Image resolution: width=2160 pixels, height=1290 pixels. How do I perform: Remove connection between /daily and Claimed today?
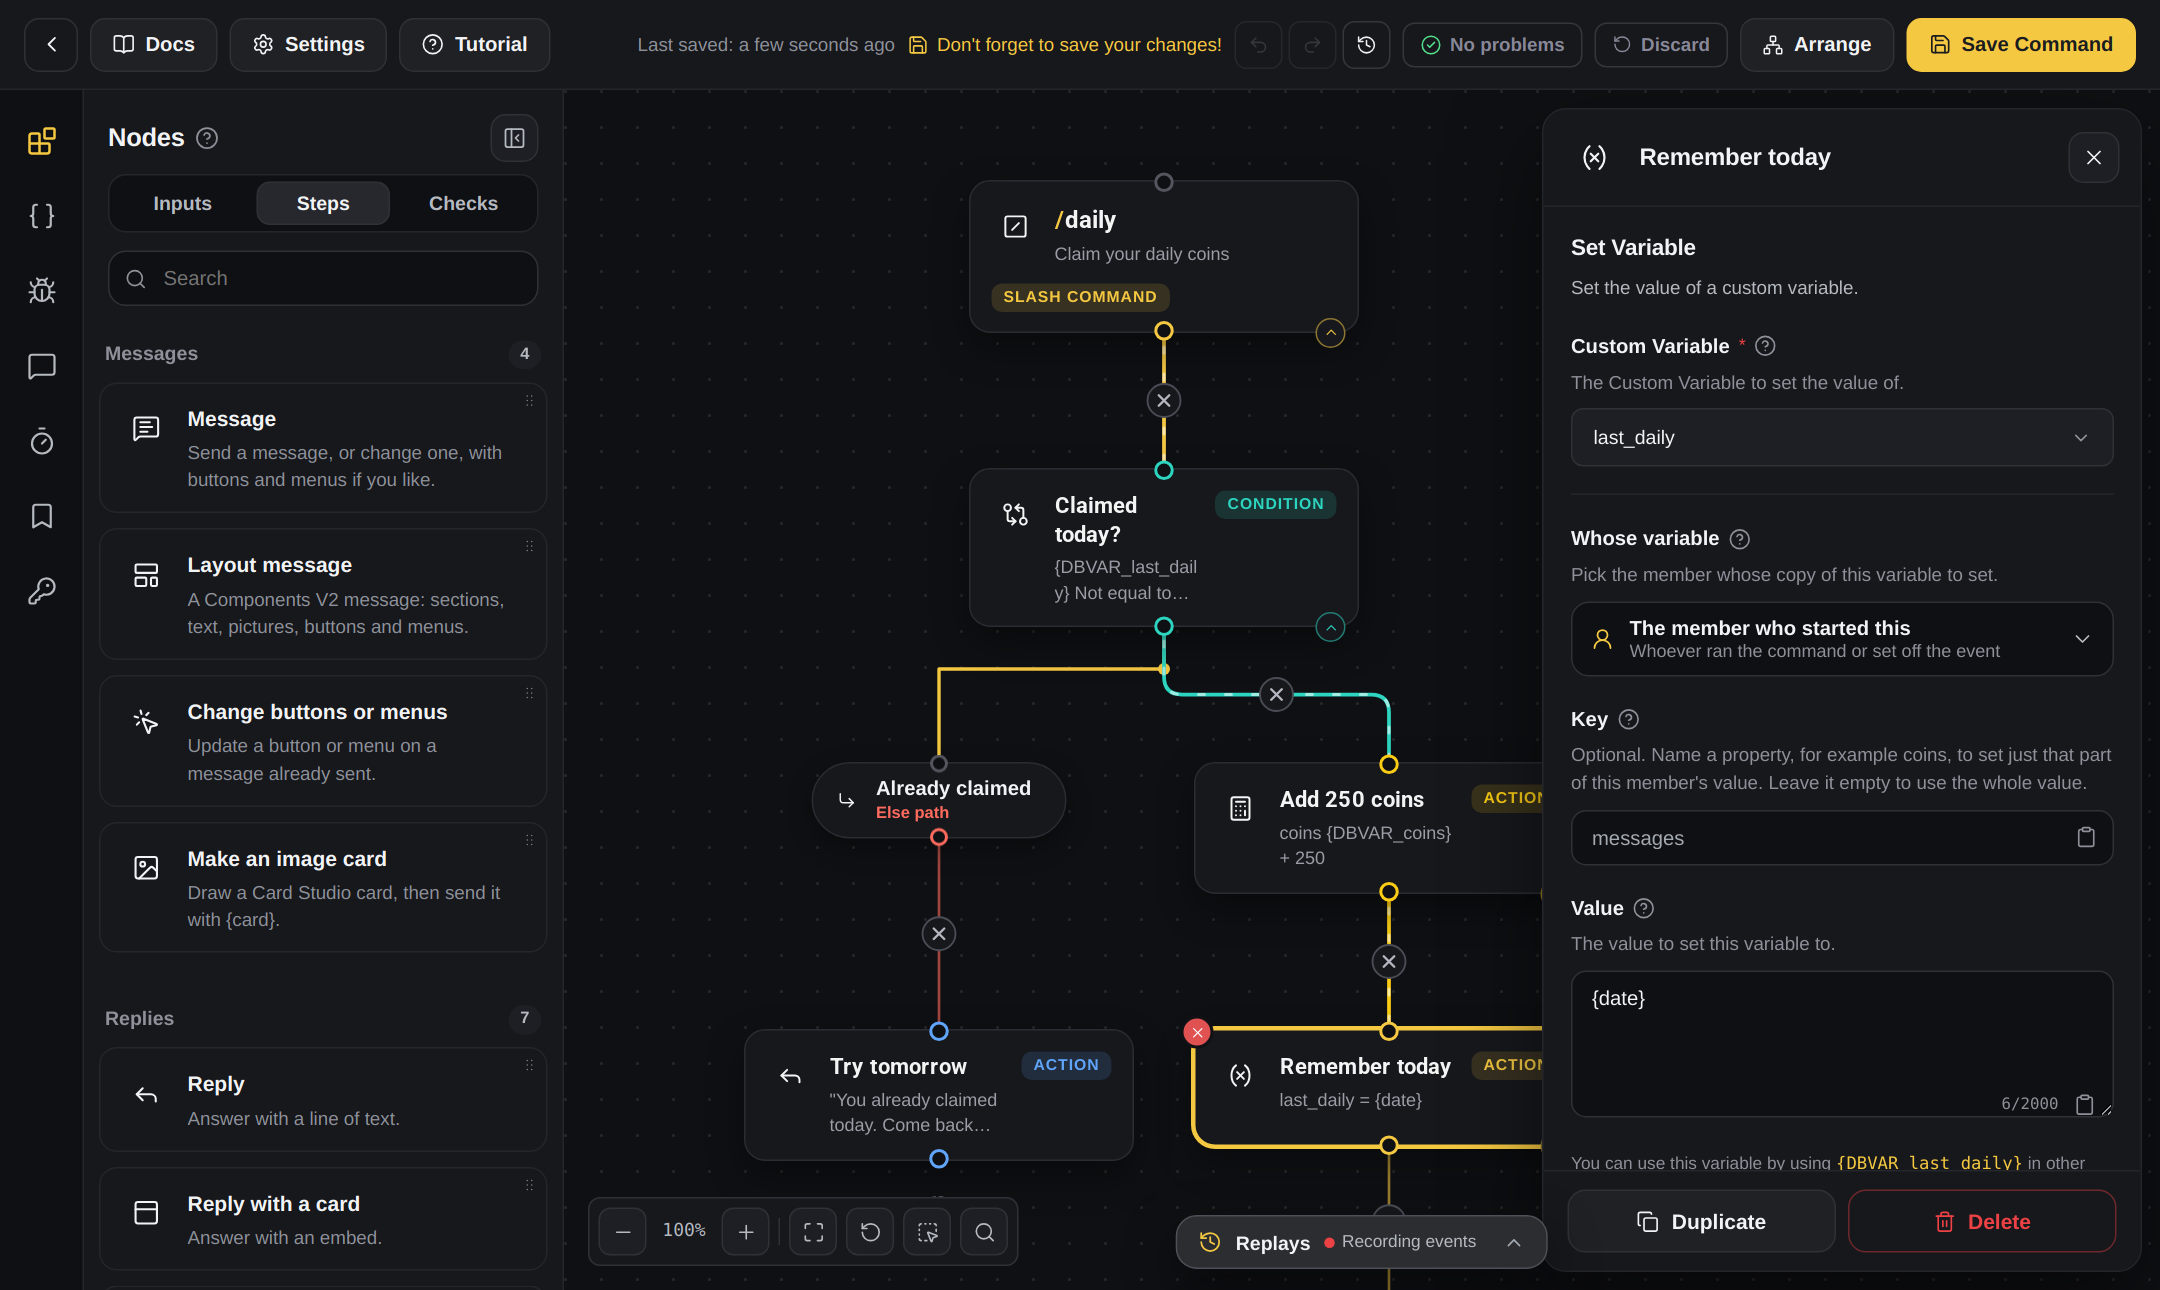(1163, 401)
